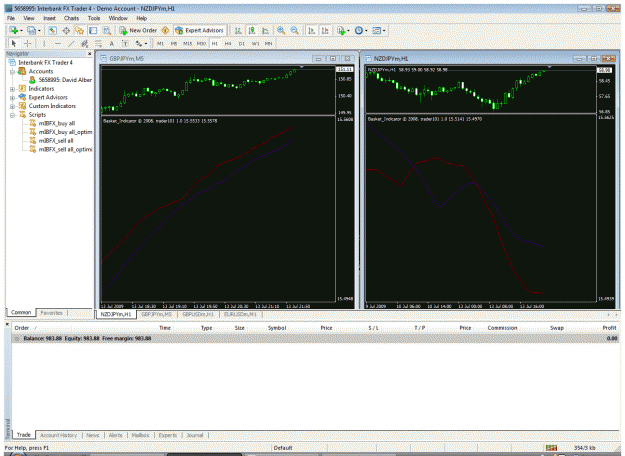The height and width of the screenshot is (456, 625).
Task: Open the Charts menu
Action: click(71, 18)
